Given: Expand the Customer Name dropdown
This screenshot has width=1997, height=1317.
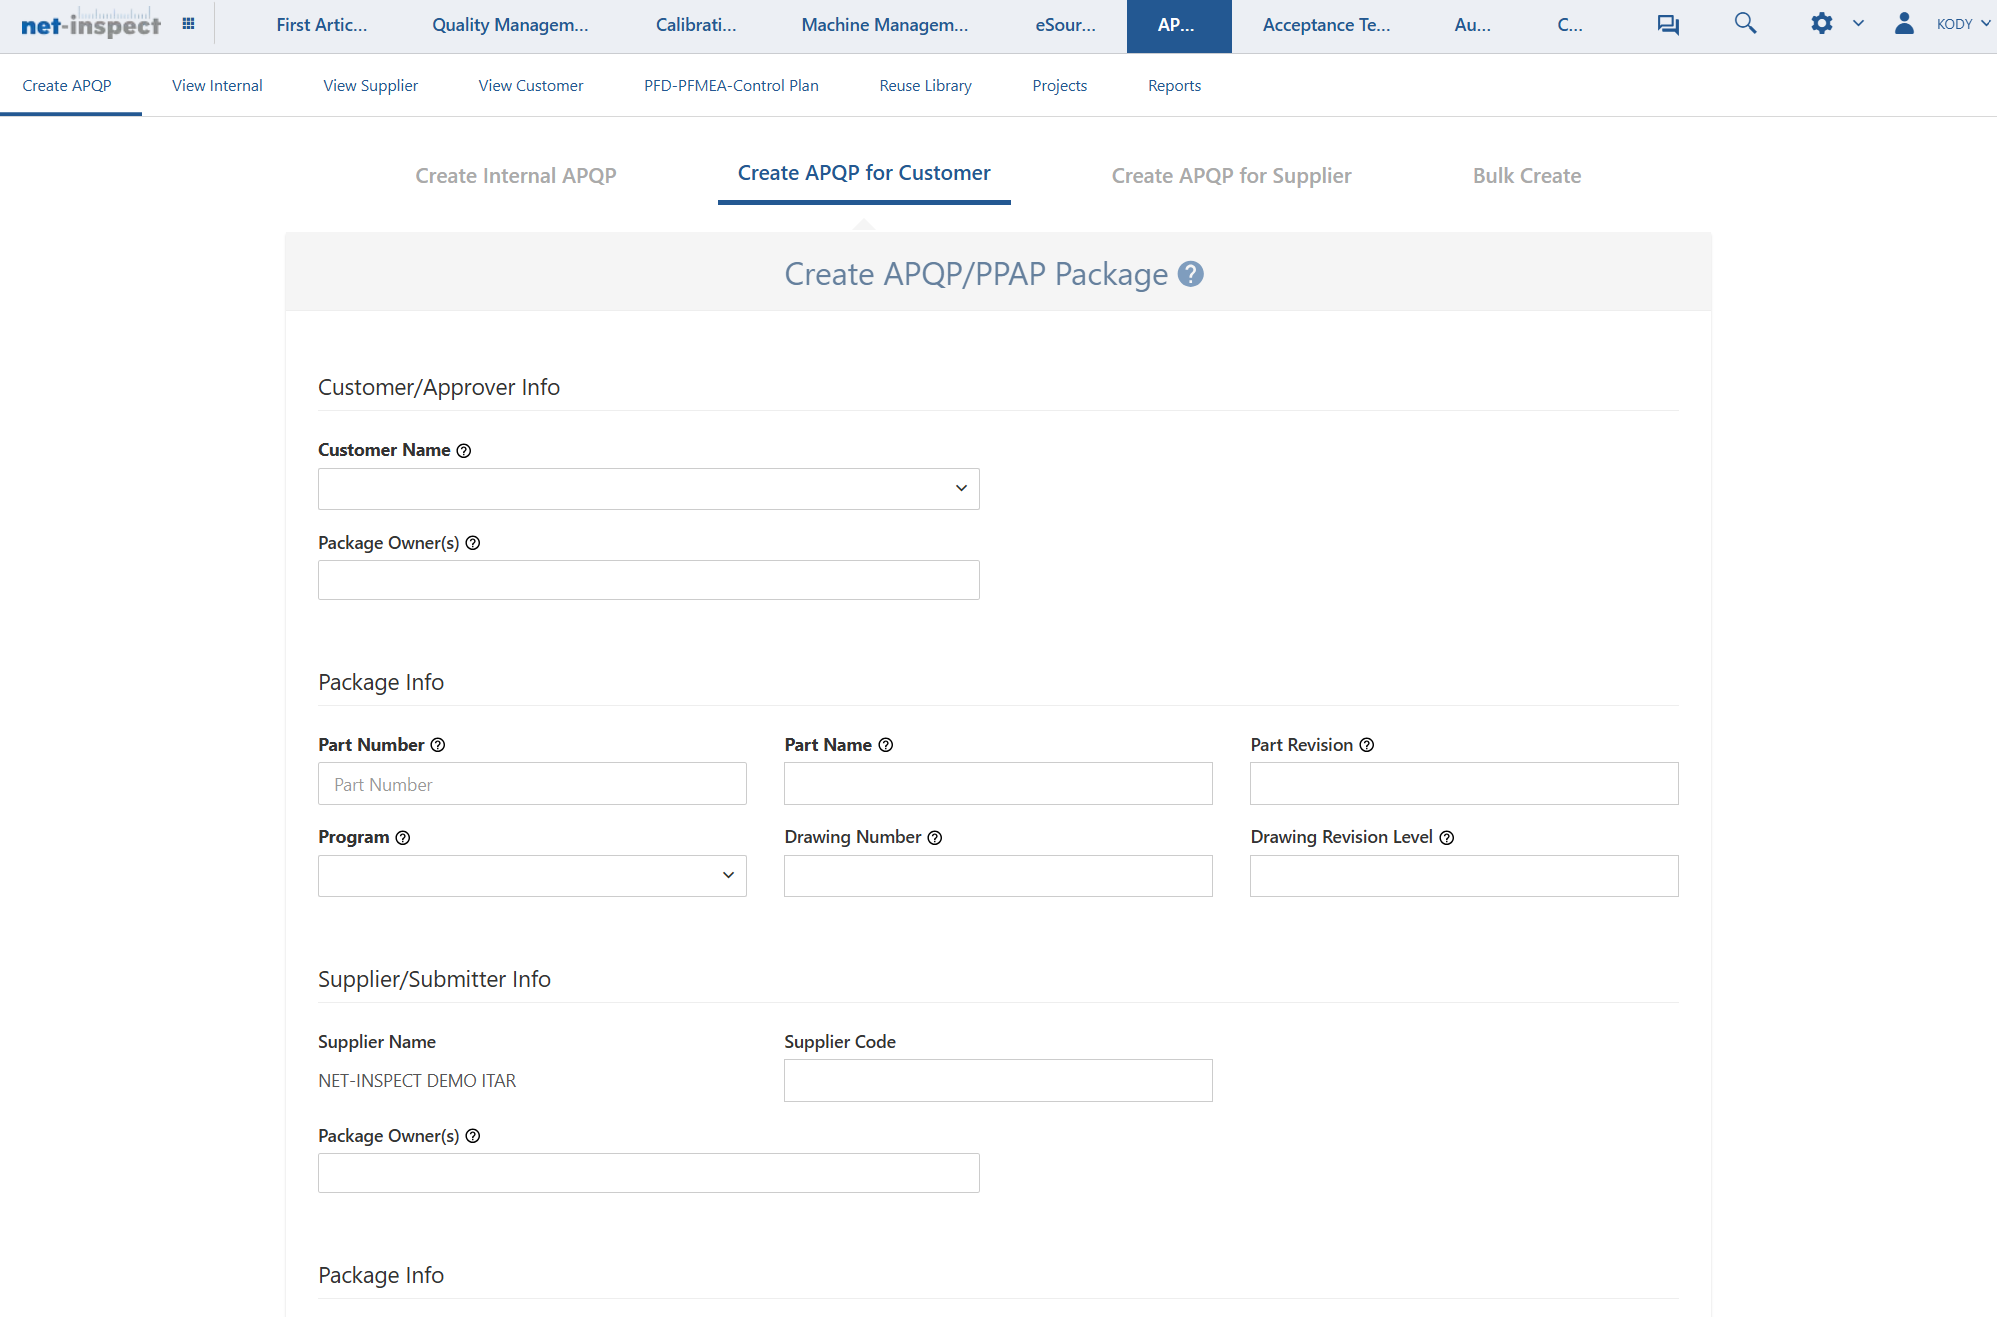Looking at the screenshot, I should pyautogui.click(x=648, y=489).
